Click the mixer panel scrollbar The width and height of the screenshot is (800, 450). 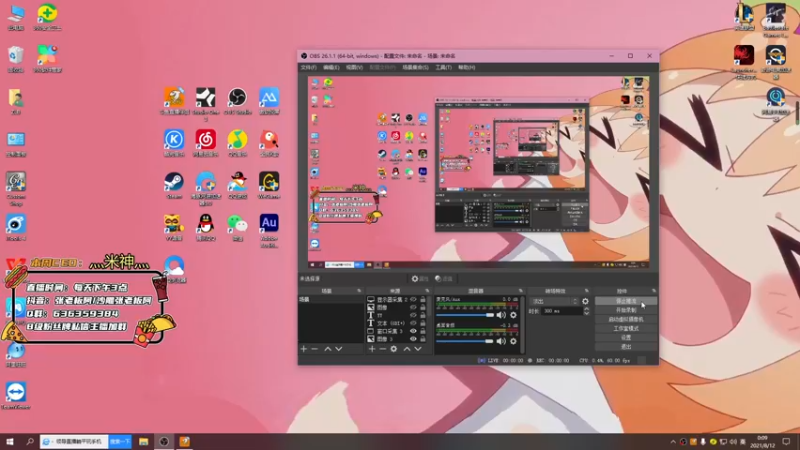(x=522, y=324)
